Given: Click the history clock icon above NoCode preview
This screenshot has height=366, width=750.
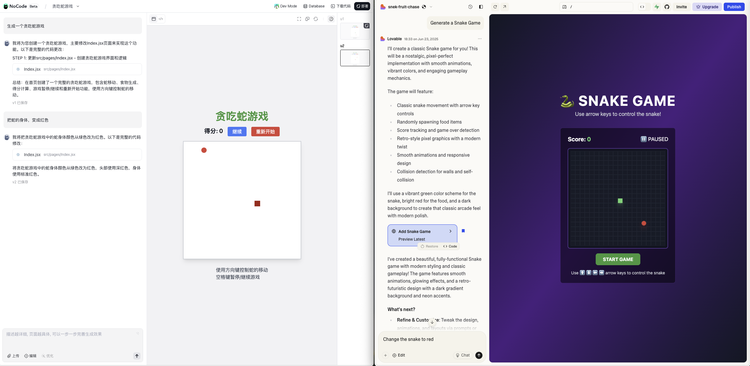Looking at the screenshot, I should pyautogui.click(x=331, y=19).
